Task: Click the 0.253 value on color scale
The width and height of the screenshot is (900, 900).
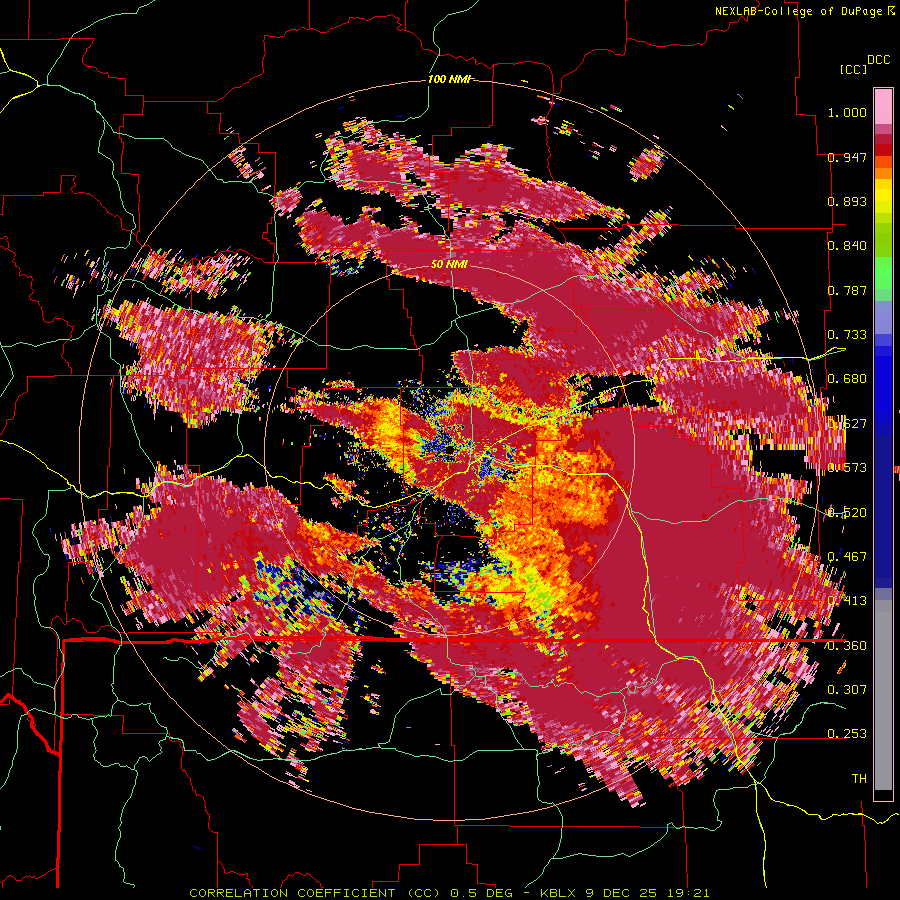Action: pyautogui.click(x=847, y=734)
